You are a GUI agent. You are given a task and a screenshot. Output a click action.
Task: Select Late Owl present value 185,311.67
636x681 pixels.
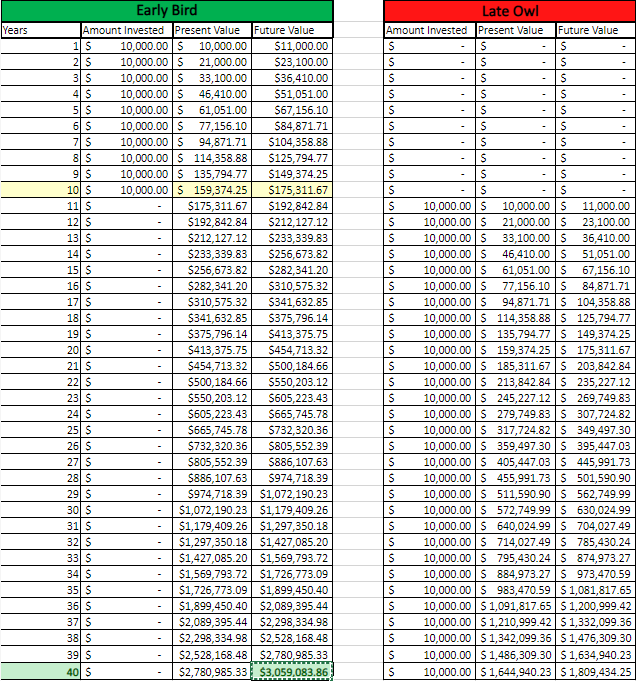tap(516, 366)
